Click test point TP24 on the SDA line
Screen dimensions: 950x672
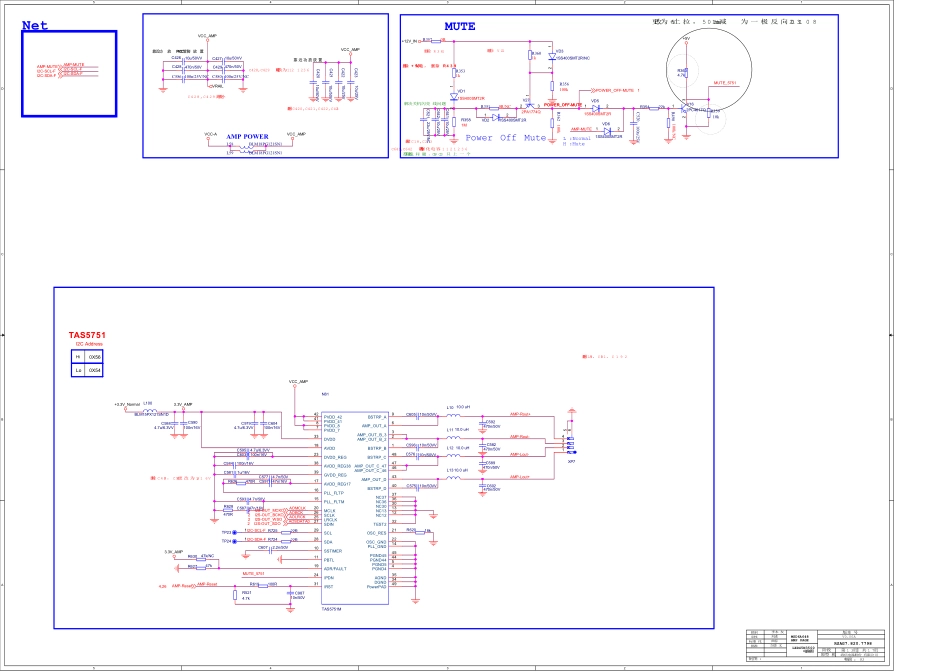point(234,541)
